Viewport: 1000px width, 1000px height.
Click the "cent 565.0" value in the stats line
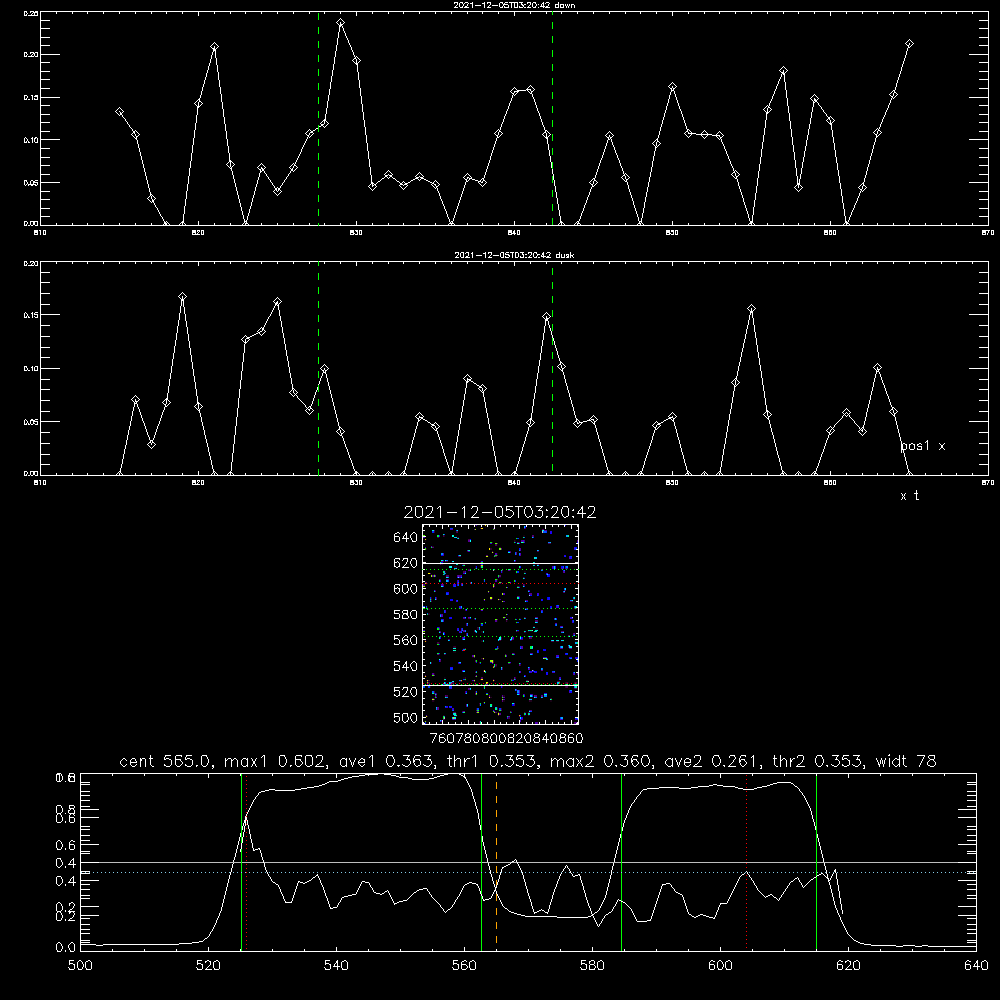(165, 761)
